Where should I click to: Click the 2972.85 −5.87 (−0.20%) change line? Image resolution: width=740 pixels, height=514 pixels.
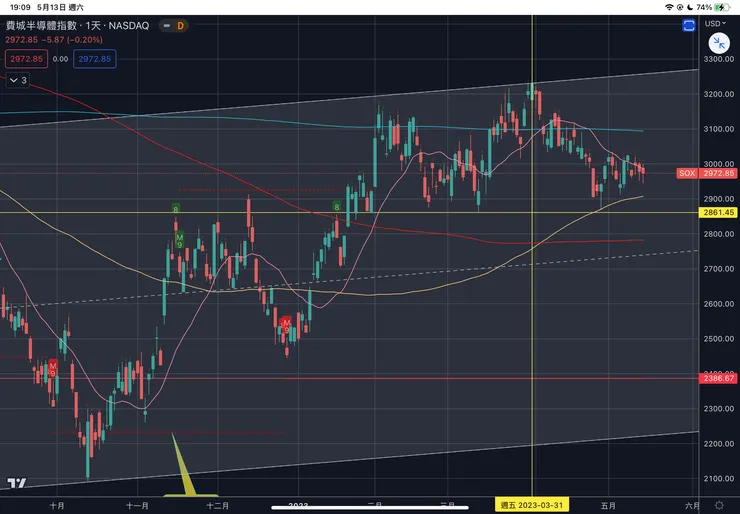pyautogui.click(x=54, y=40)
